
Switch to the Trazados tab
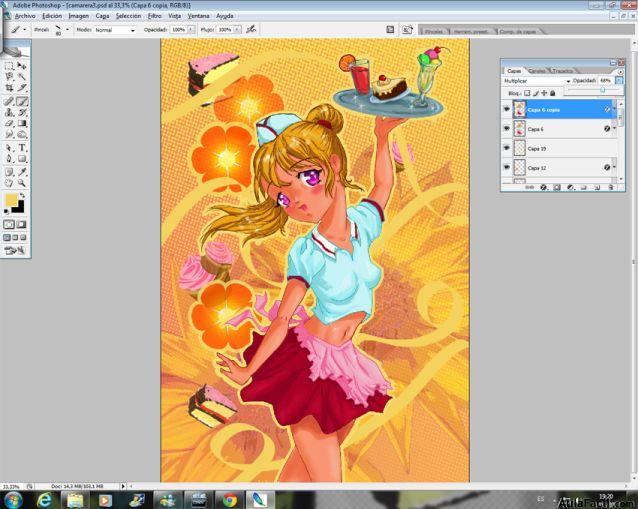coord(562,71)
